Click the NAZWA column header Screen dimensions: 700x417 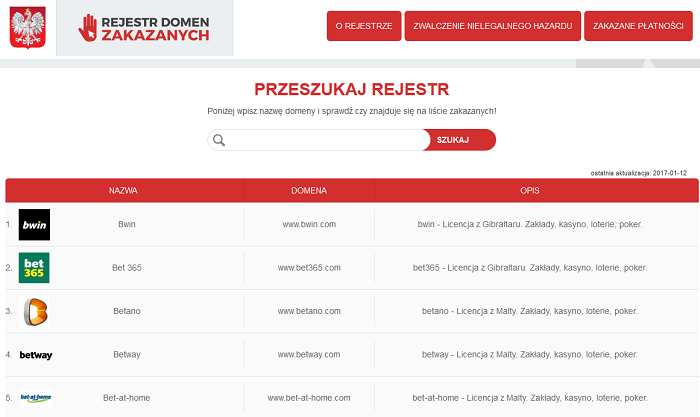click(123, 191)
